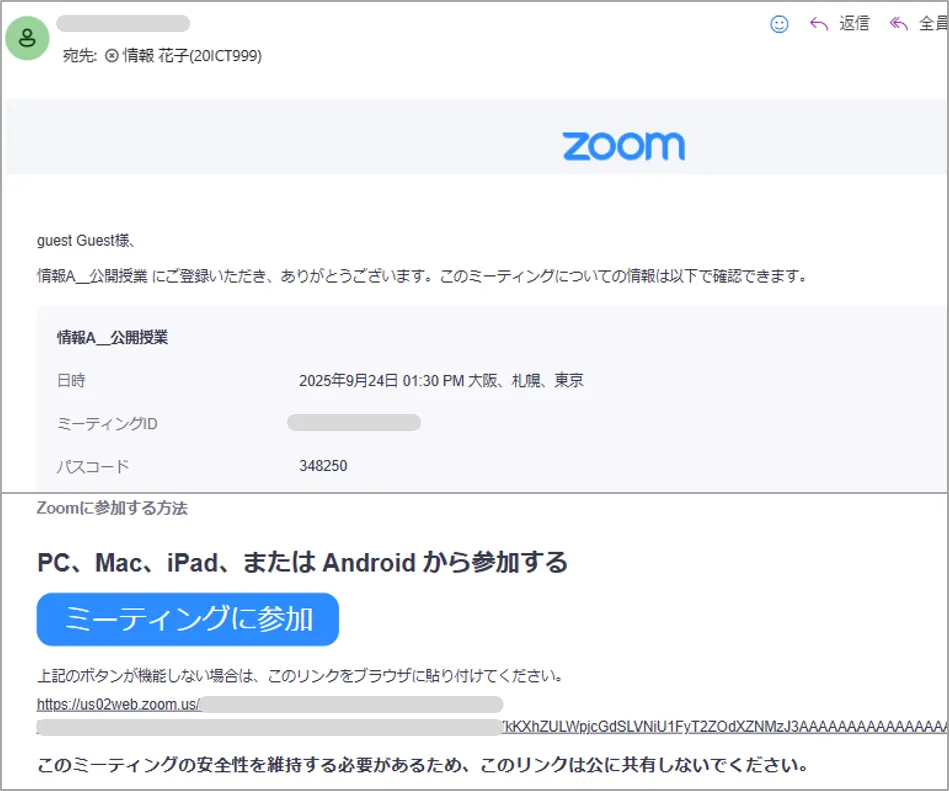This screenshot has height=791, width=949.
Task: Click the reply-all double arrow icon
Action: click(x=898, y=24)
